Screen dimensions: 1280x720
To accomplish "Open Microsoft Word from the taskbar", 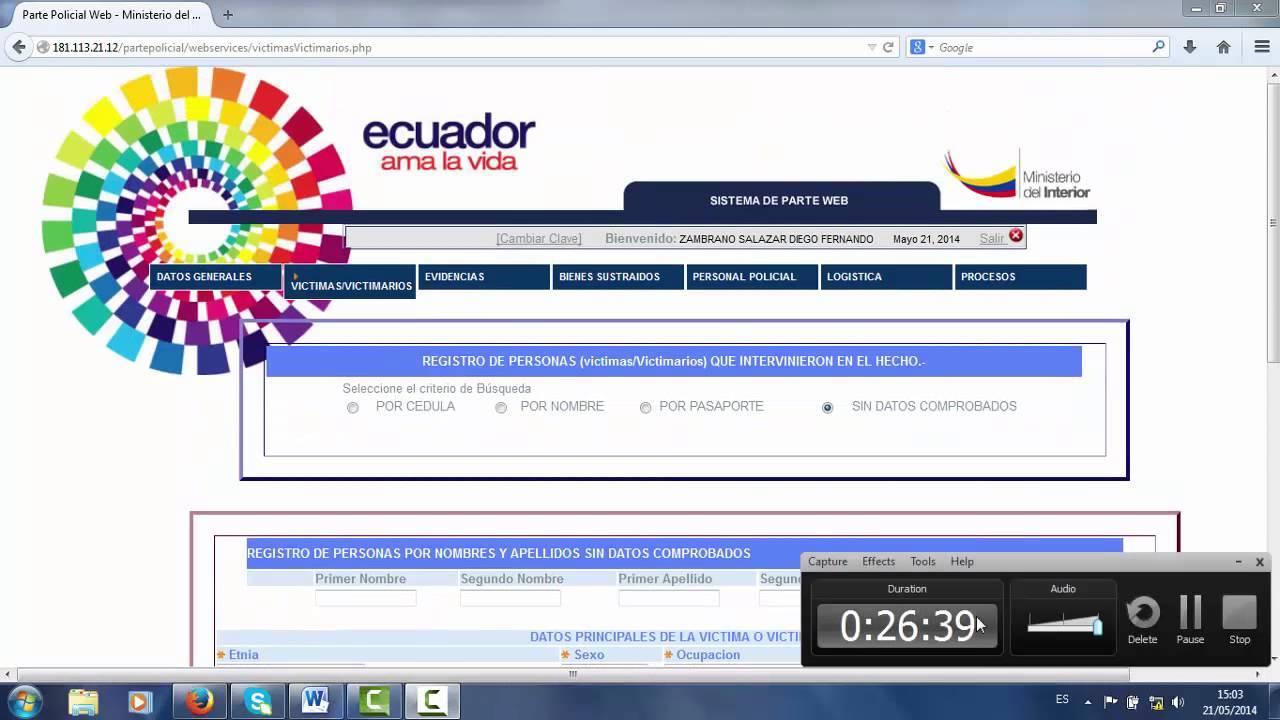I will [x=316, y=702].
